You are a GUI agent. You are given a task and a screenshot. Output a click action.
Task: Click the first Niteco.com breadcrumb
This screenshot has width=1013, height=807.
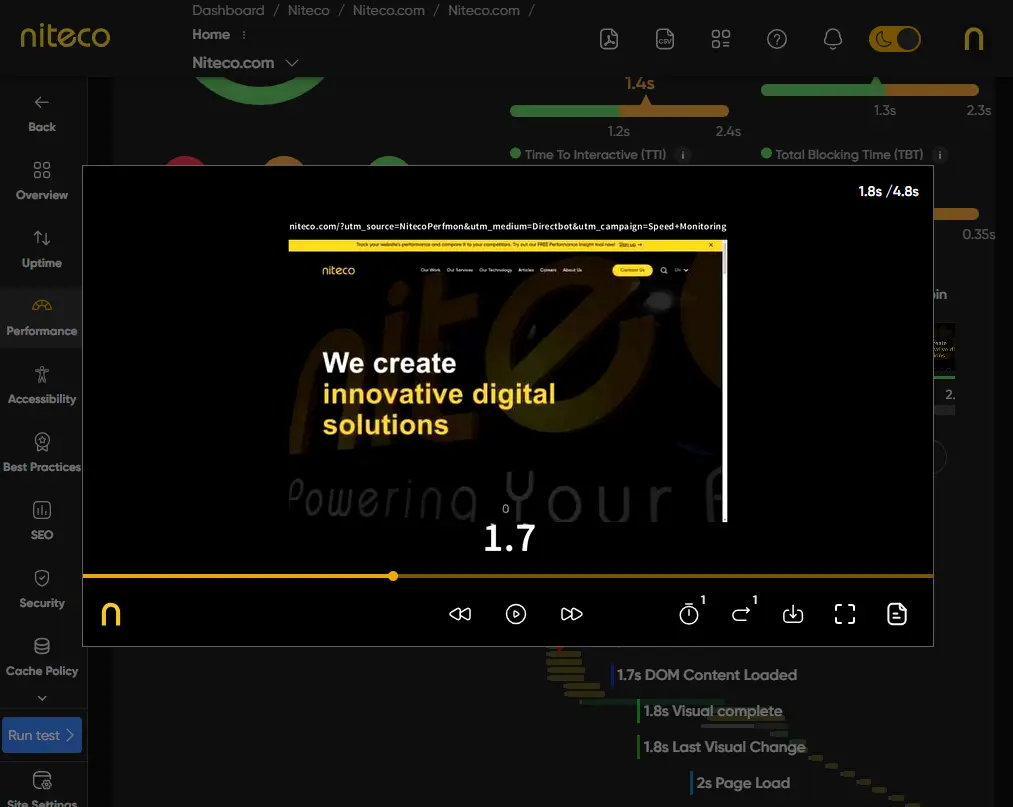point(388,10)
